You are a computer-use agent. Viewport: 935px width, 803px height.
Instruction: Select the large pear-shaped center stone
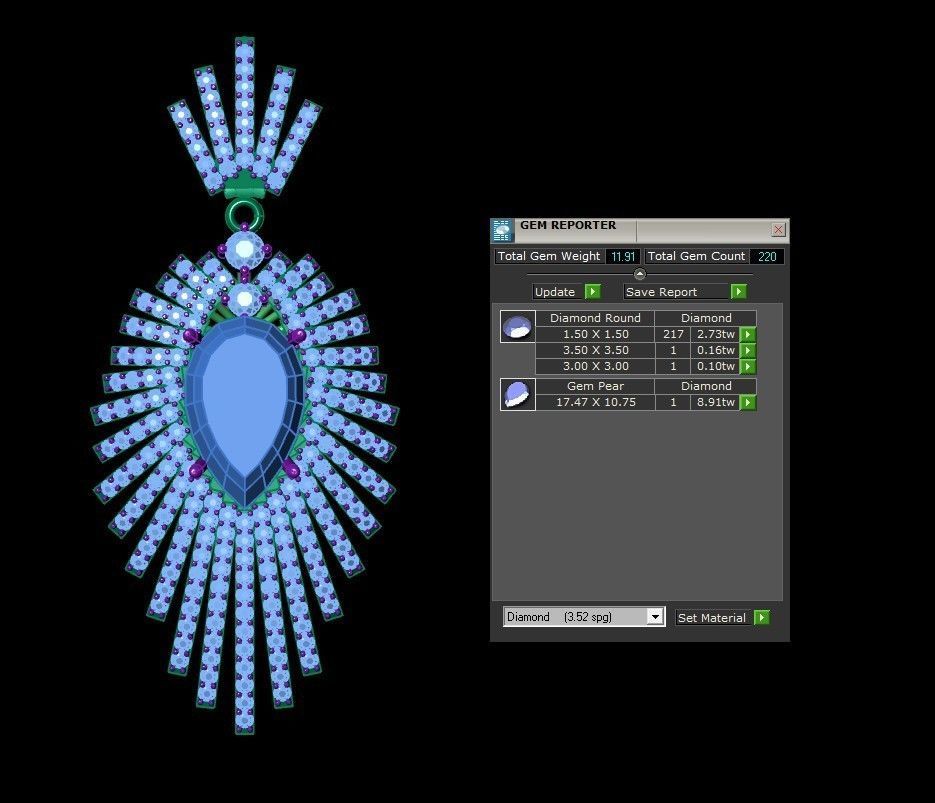coord(244,411)
